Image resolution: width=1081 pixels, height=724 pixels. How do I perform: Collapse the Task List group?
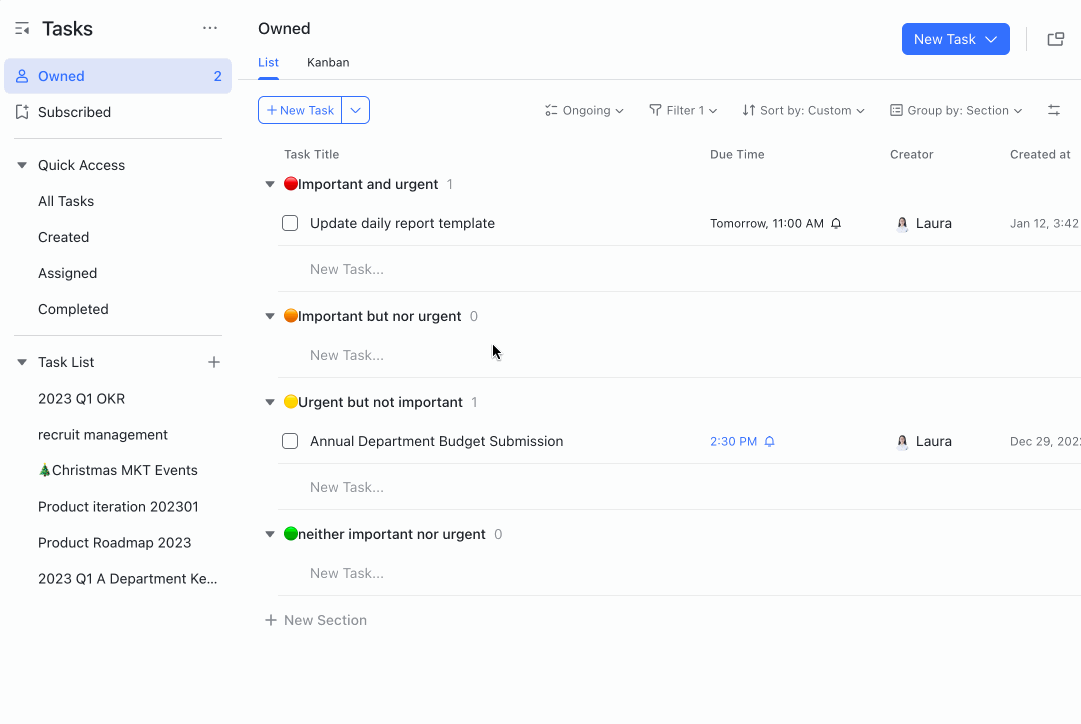coord(22,362)
